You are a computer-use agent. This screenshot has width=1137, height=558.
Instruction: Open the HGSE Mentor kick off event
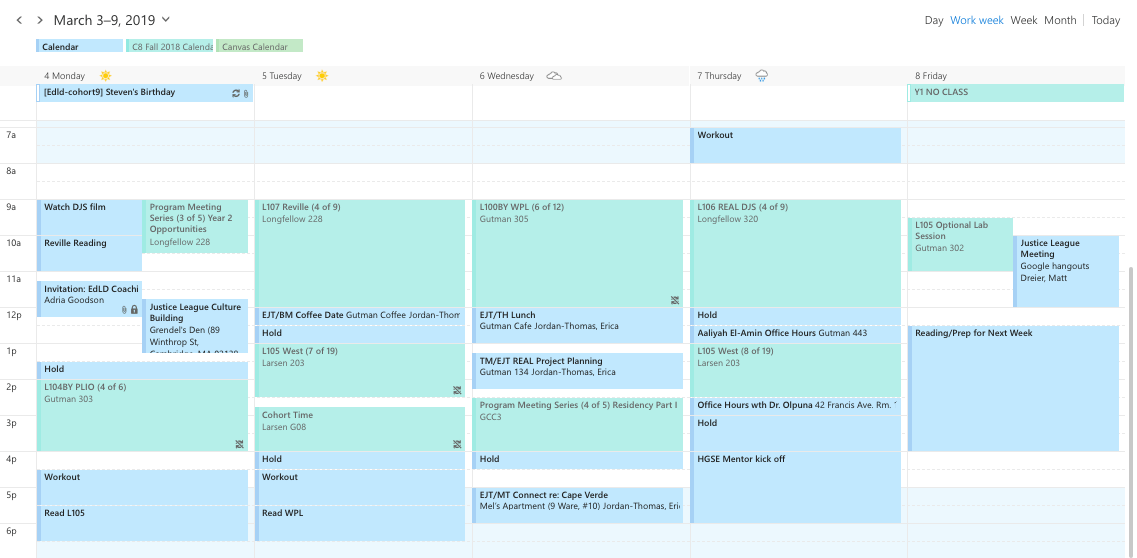(x=795, y=488)
